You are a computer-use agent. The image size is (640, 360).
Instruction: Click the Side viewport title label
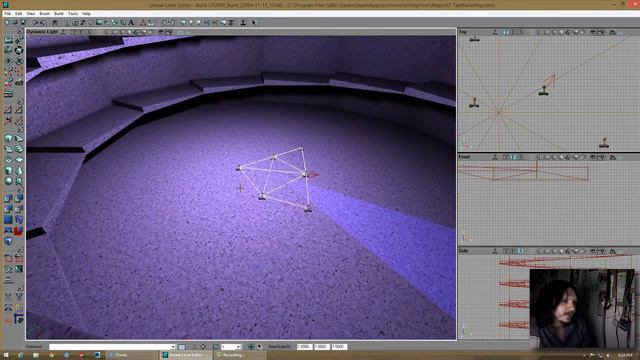click(x=463, y=251)
